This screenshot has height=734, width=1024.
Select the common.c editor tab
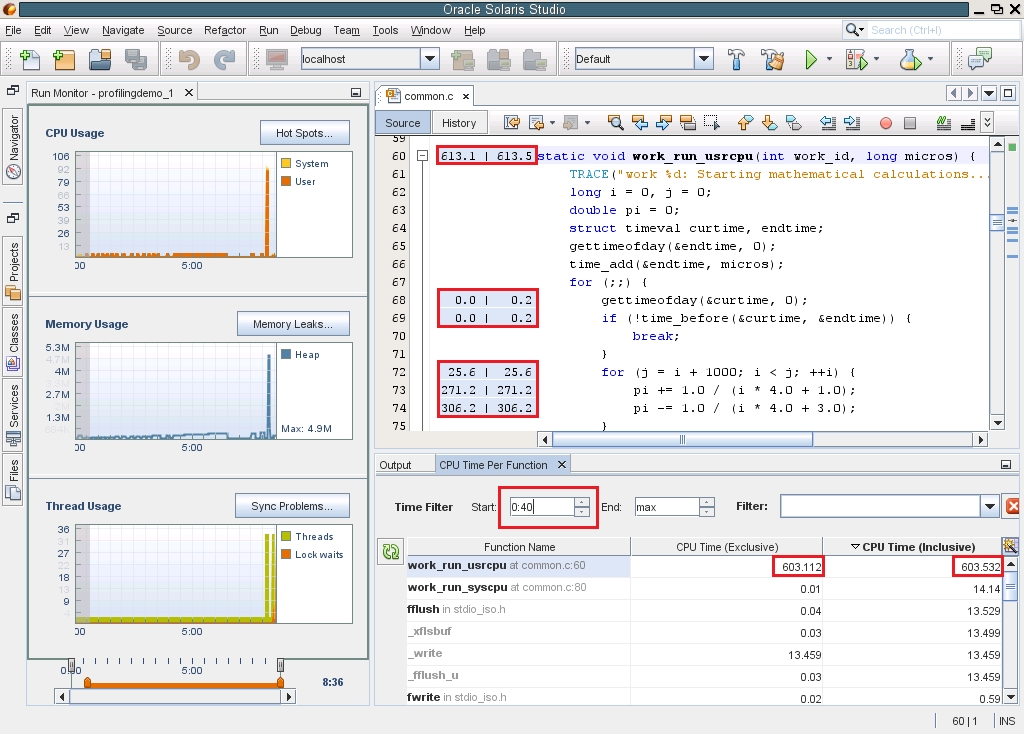(x=428, y=96)
